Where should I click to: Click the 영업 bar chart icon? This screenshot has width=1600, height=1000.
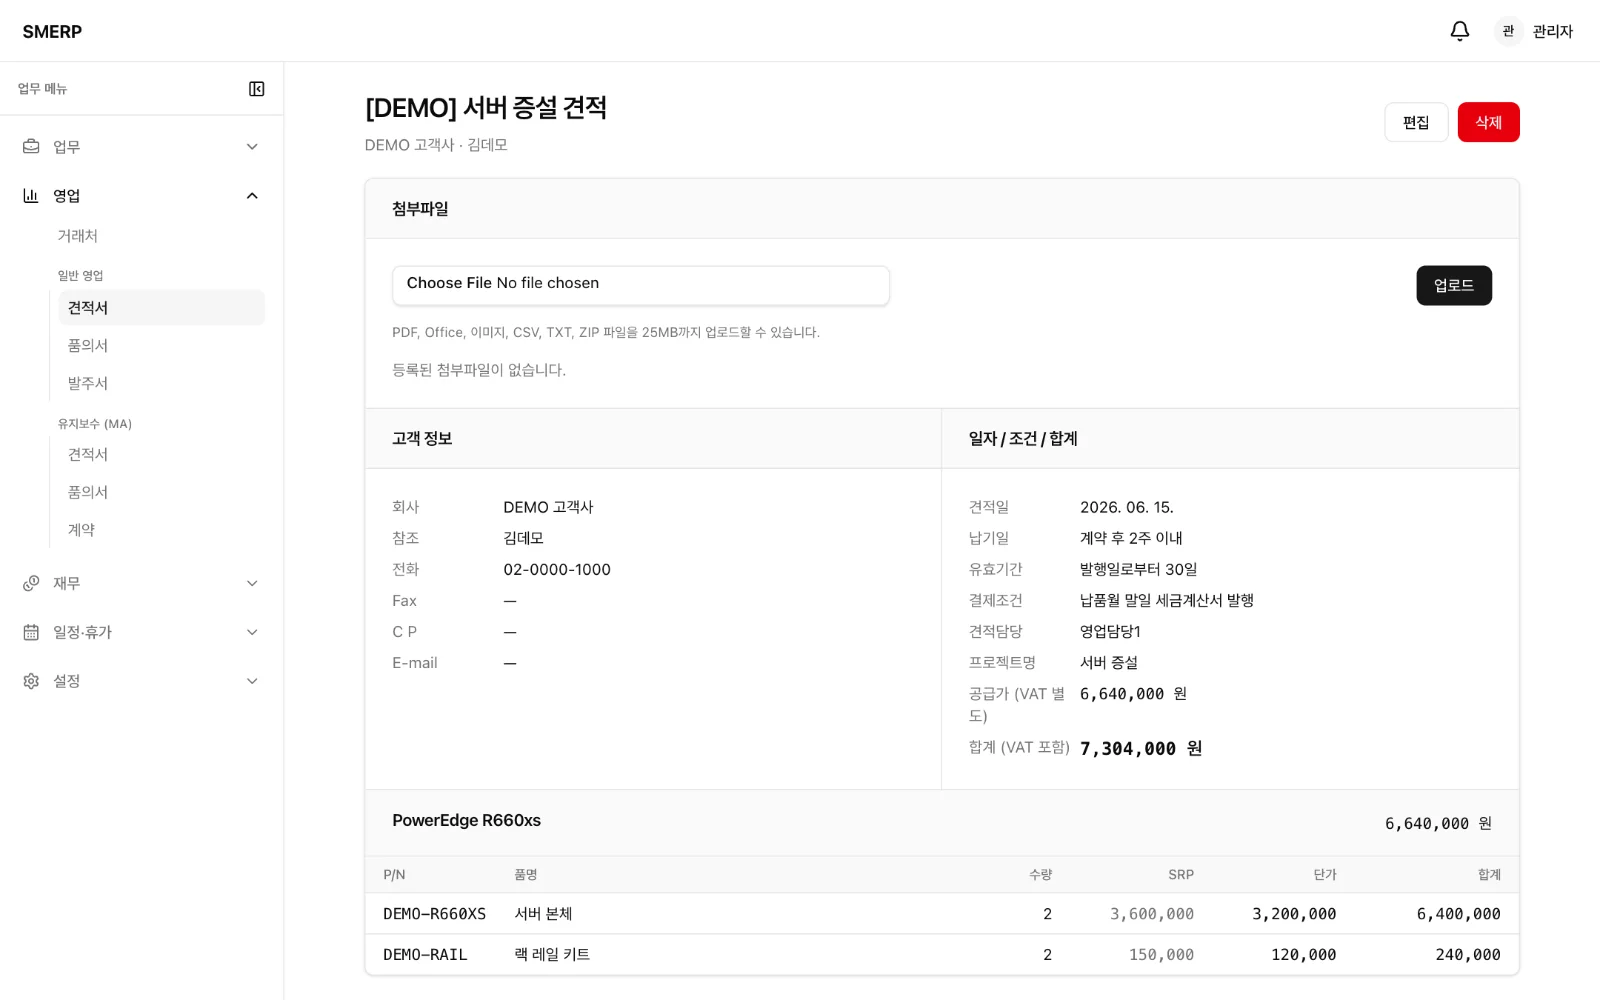tap(31, 195)
